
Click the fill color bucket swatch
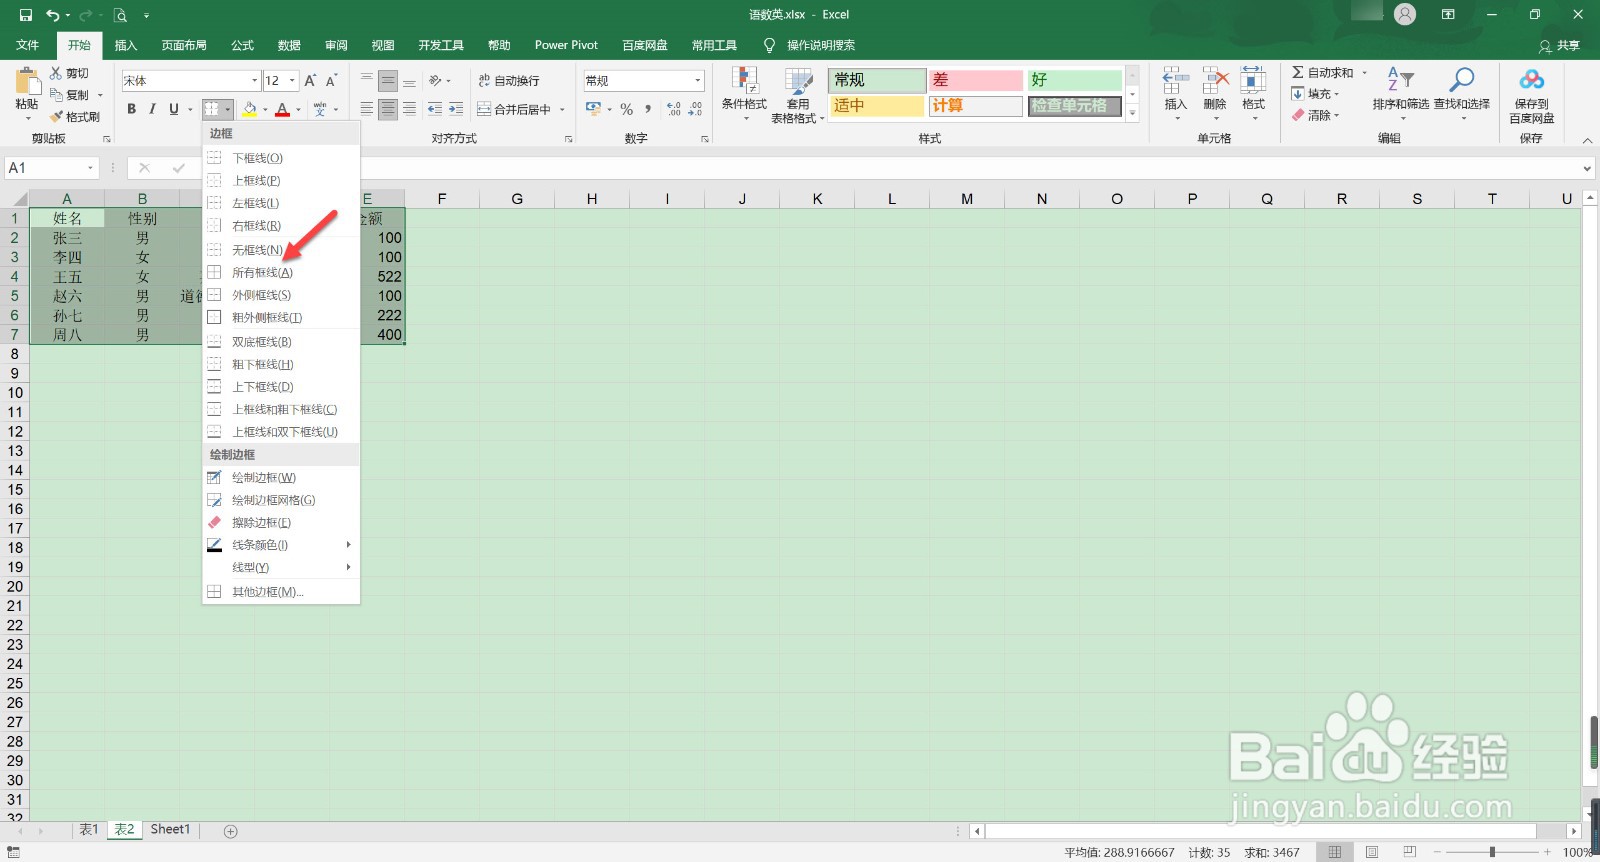249,109
